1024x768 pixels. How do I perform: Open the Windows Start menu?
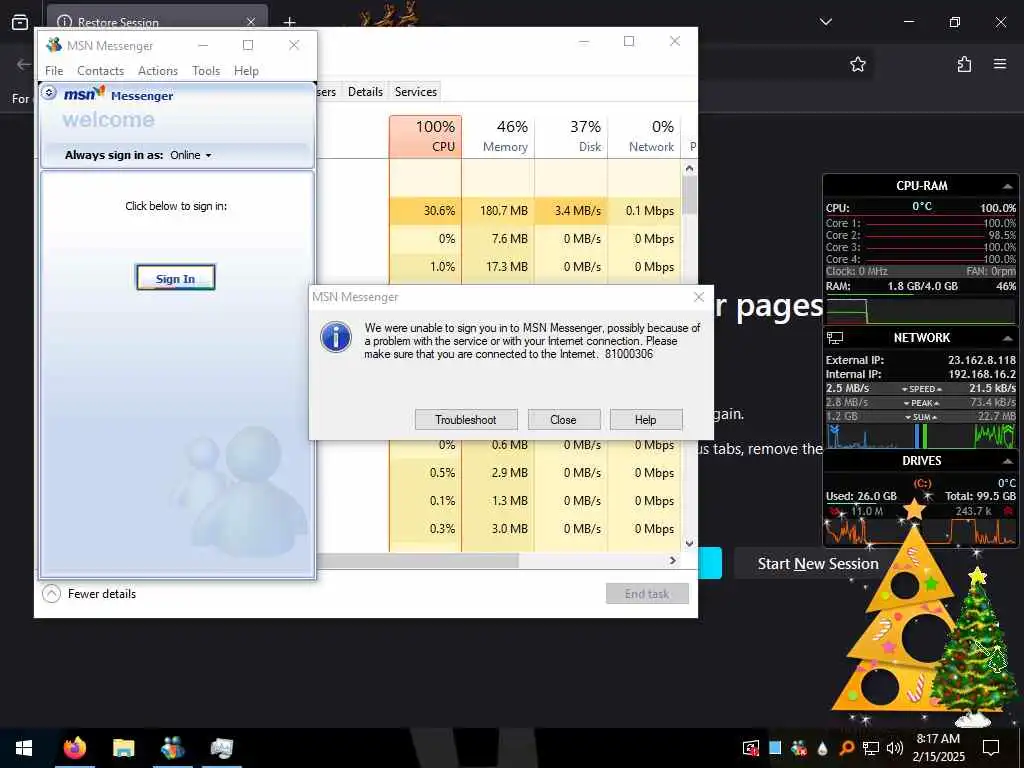24,748
